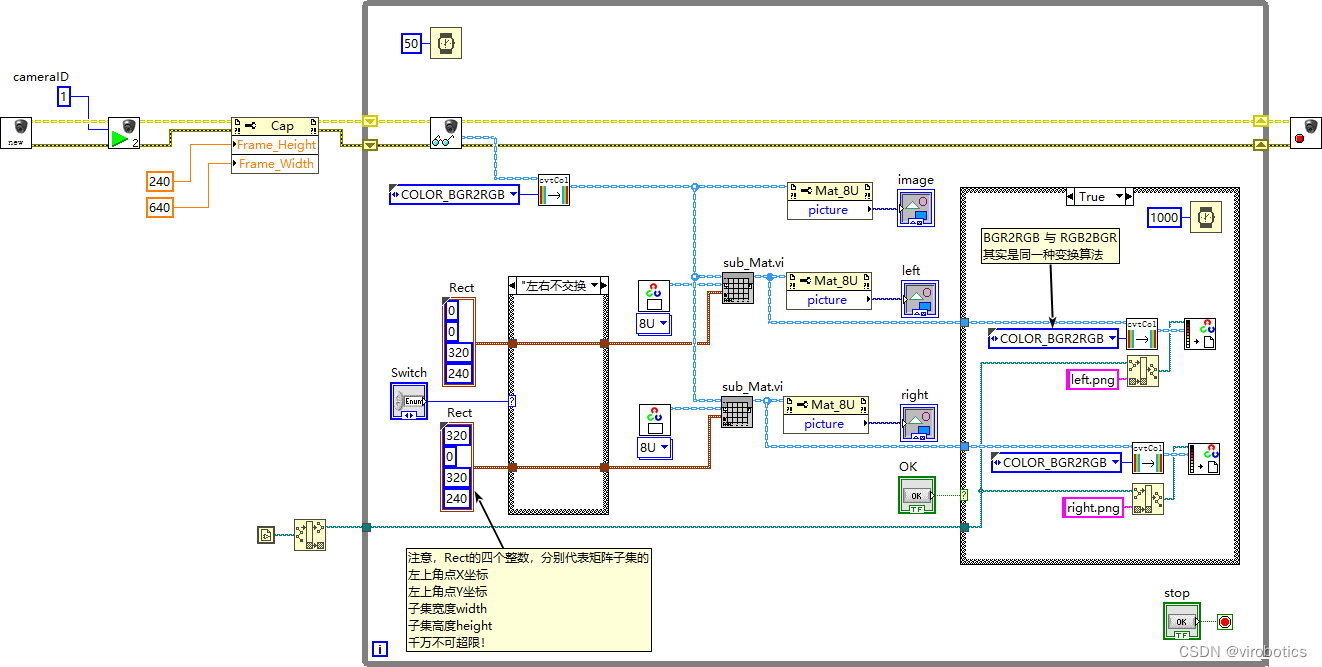Select the upper-left yellow shift register
The height and width of the screenshot is (667, 1322).
coord(369,122)
